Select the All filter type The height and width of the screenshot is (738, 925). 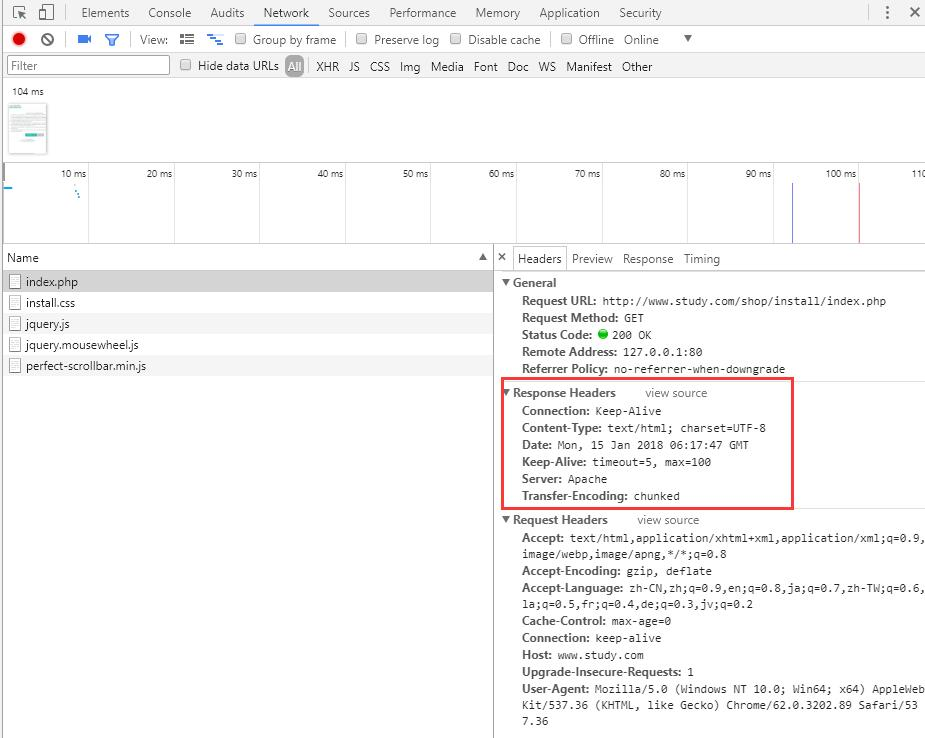(294, 66)
